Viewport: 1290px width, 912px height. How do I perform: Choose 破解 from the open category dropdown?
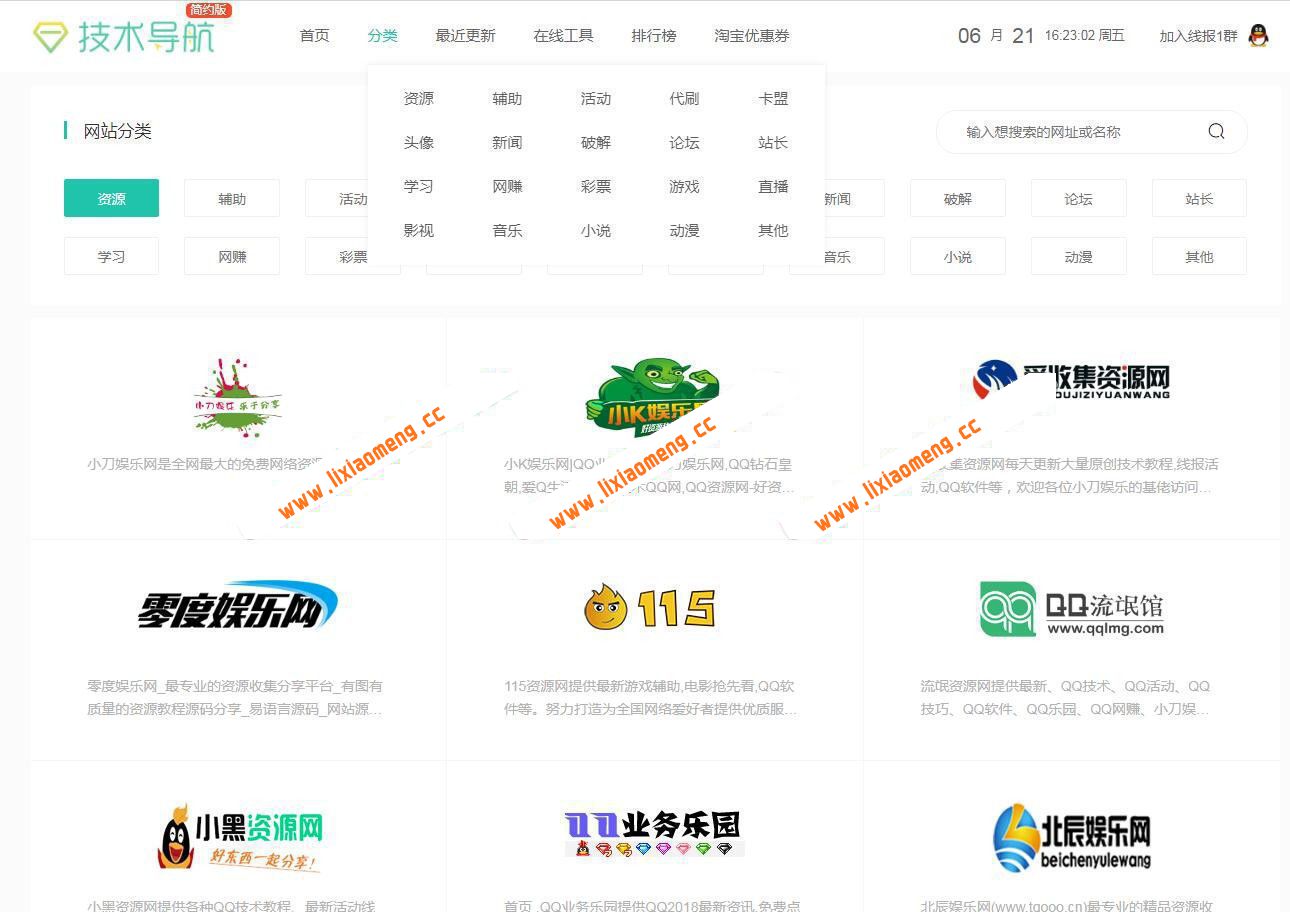click(x=595, y=142)
